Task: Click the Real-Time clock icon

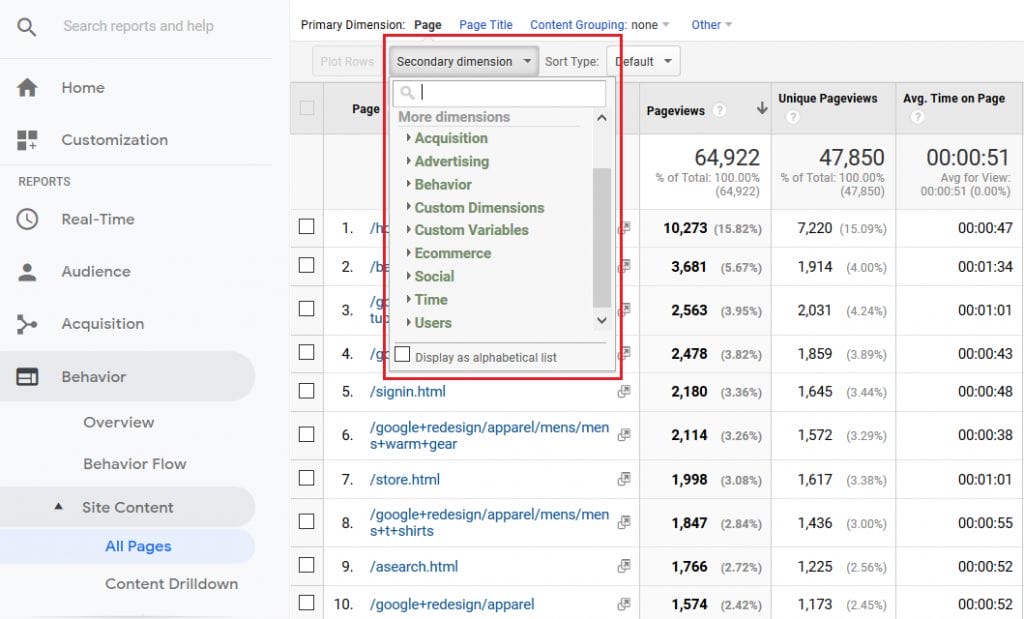Action: tap(27, 219)
